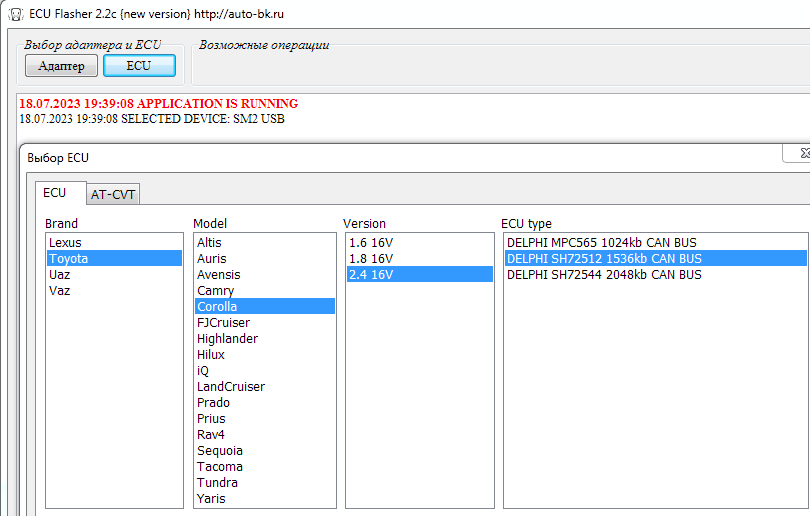Choose version 1.8 16V
The height and width of the screenshot is (516, 810).
pyautogui.click(x=370, y=259)
